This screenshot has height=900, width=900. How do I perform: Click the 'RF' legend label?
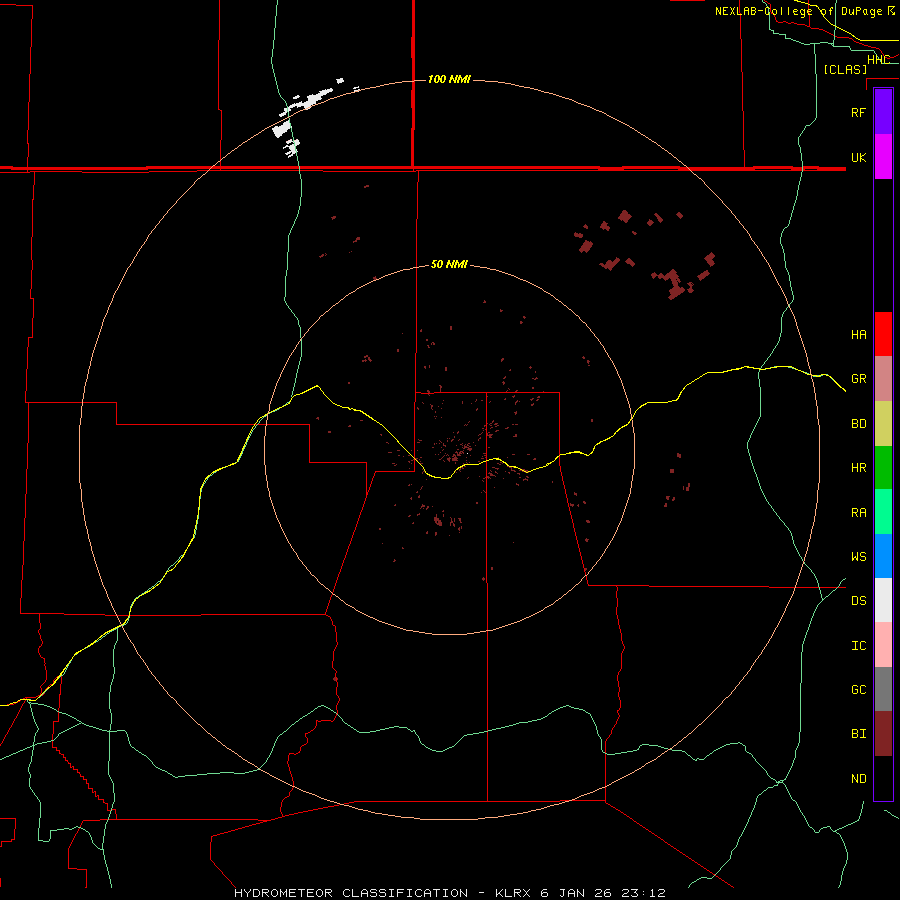pos(858,112)
